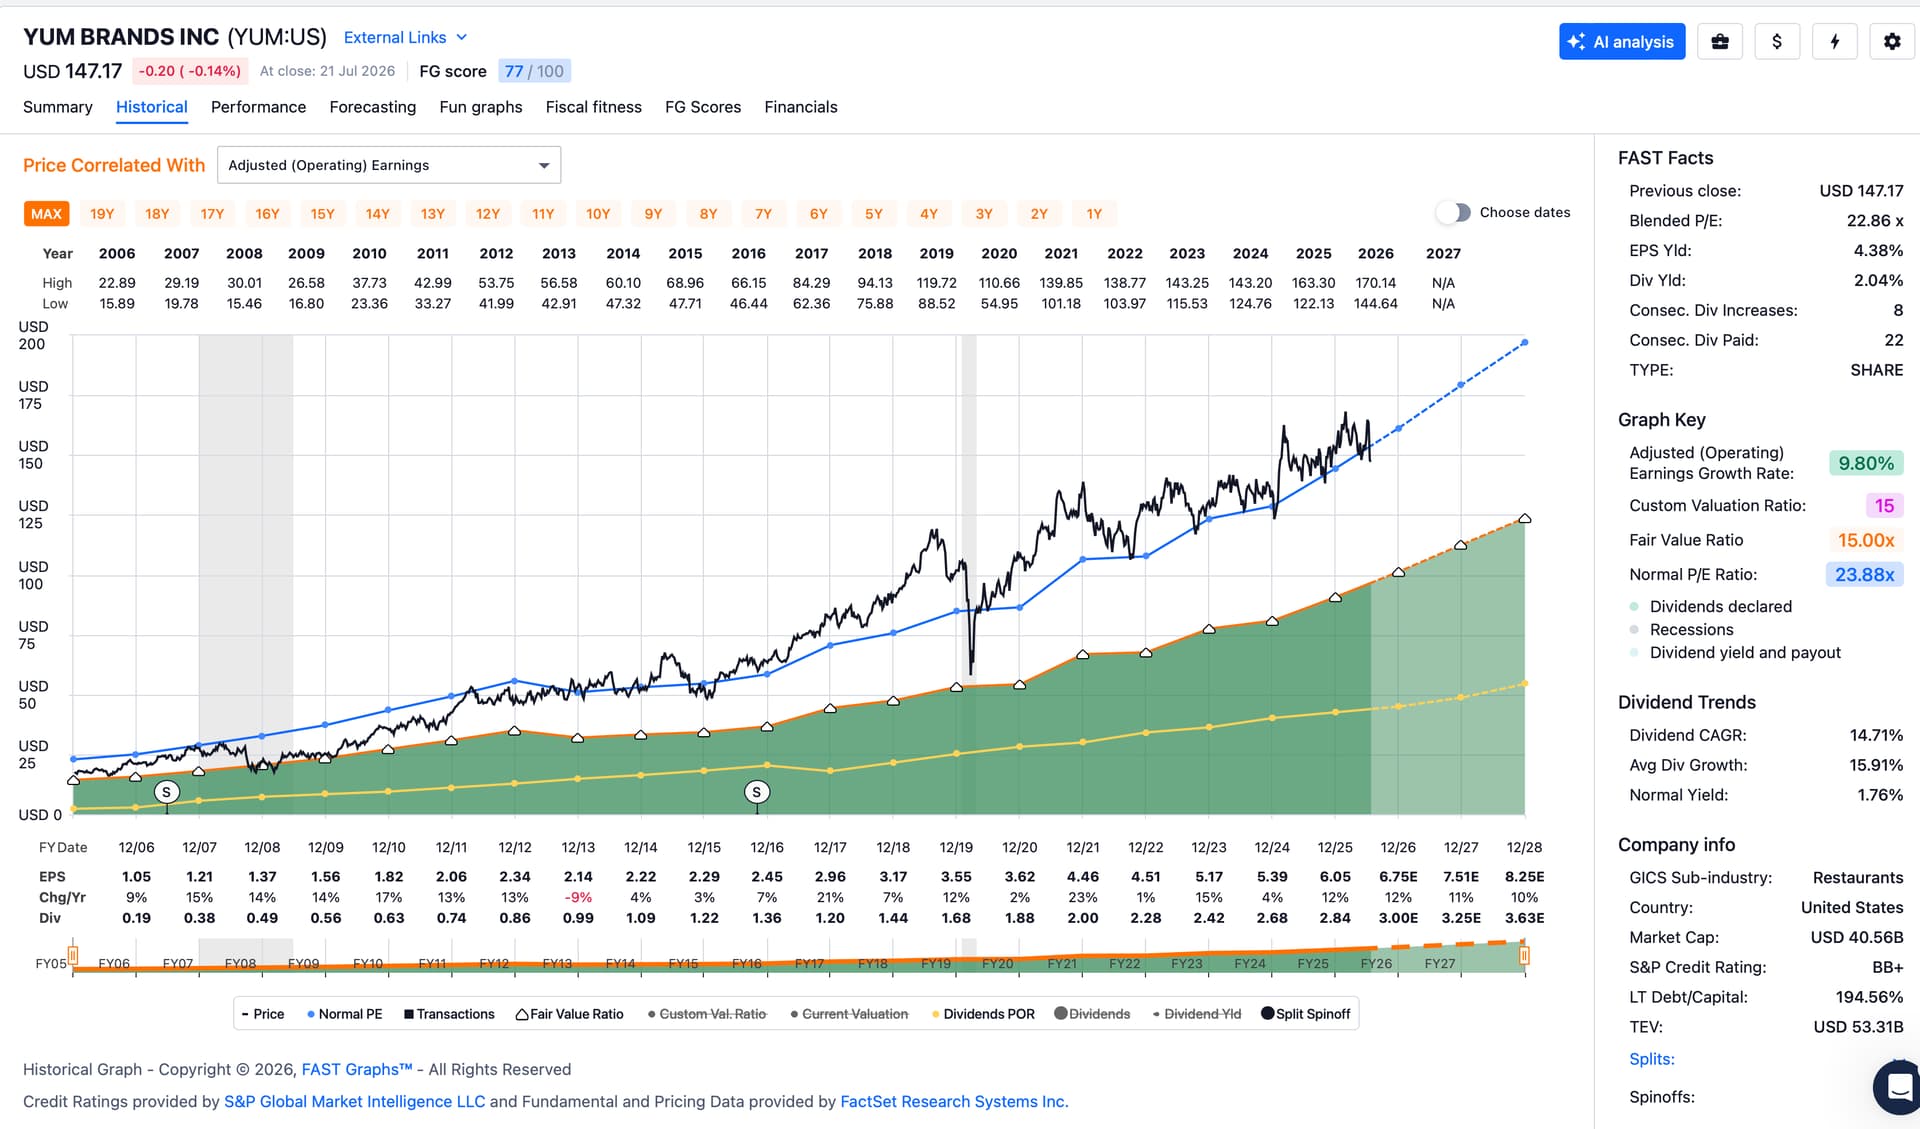Select the 10Y time range

pyautogui.click(x=598, y=214)
